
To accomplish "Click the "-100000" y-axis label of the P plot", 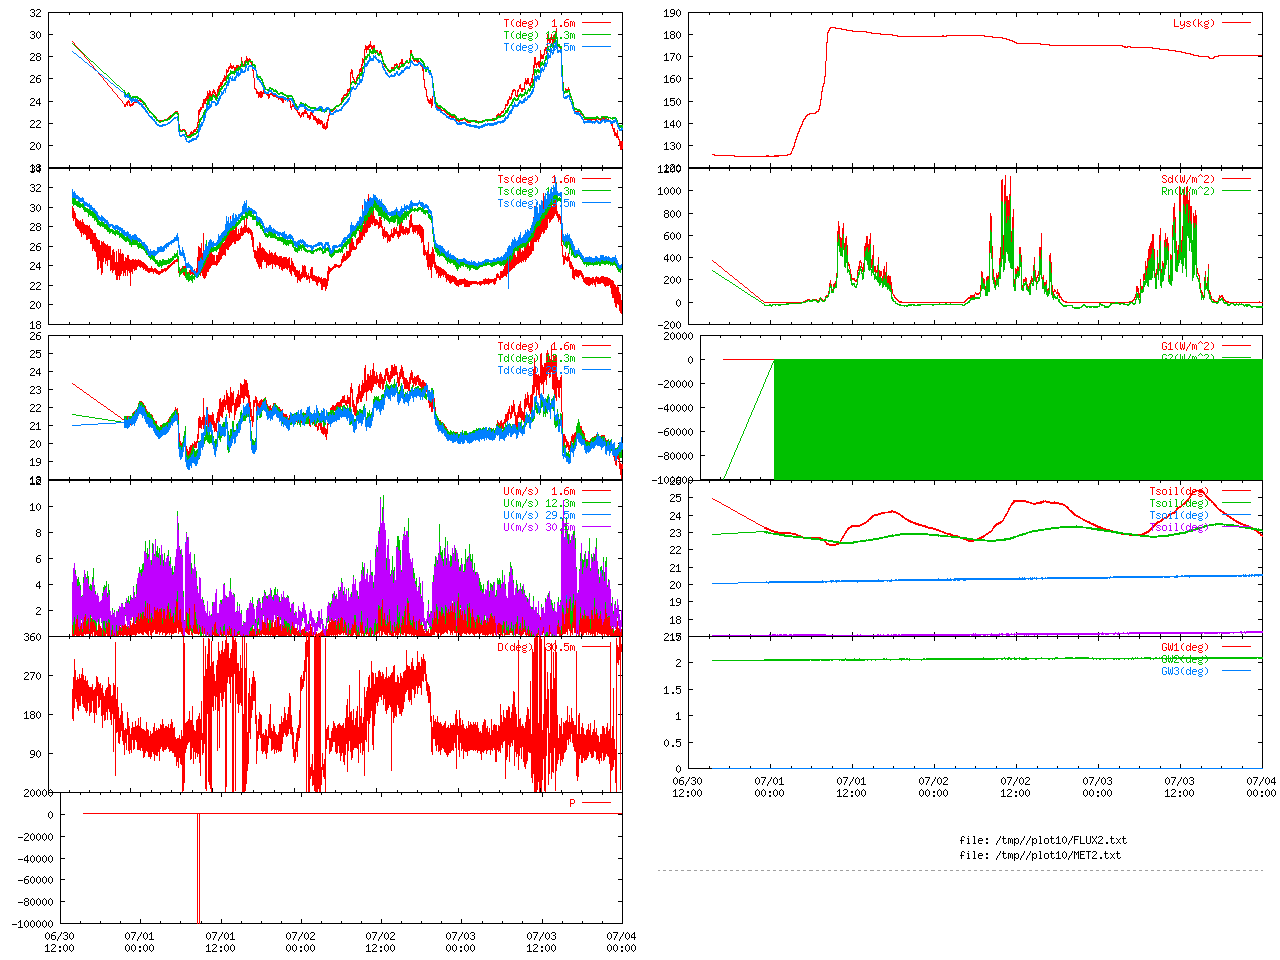I will [x=33, y=925].
